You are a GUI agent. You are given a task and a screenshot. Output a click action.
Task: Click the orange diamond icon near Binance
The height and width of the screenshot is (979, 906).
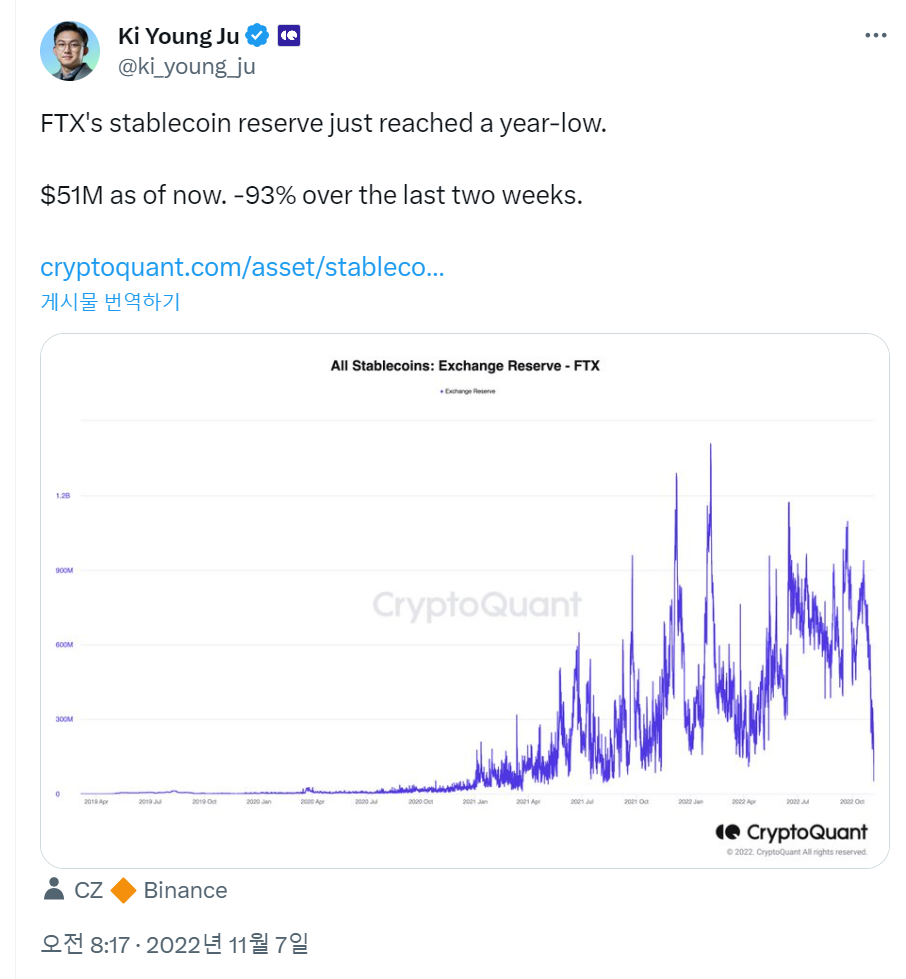123,890
